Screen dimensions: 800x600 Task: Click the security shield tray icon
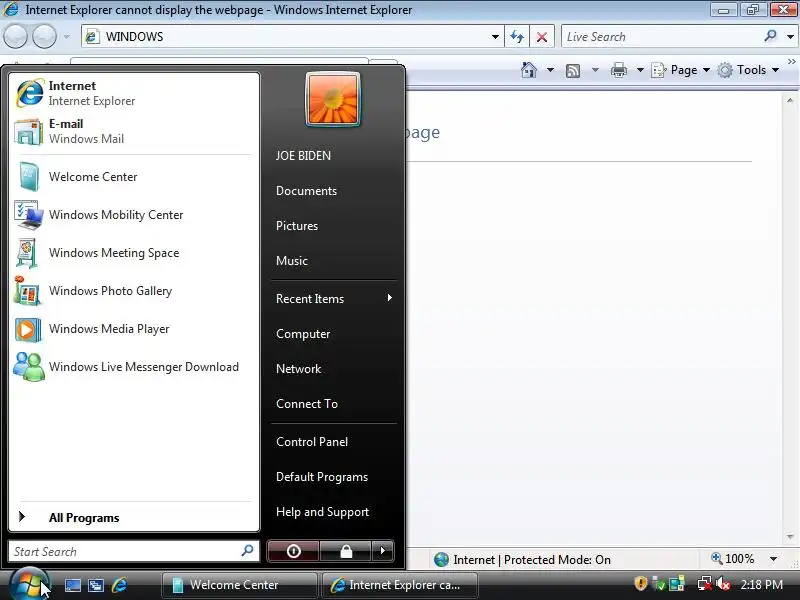[641, 583]
